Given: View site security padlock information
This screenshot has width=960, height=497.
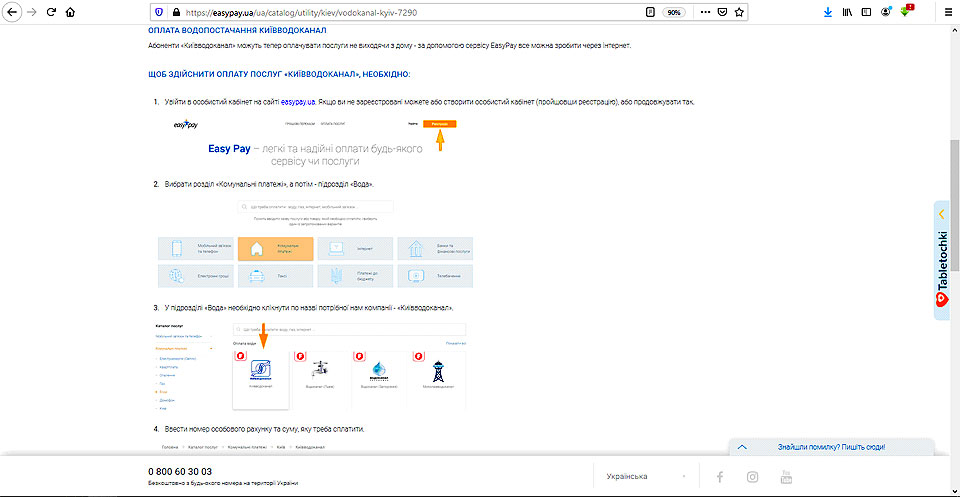Looking at the screenshot, I should pos(176,12).
